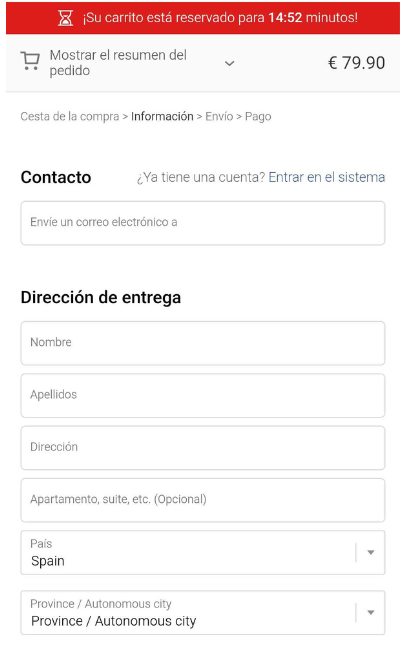Expand the order summary chevron

coord(229,63)
